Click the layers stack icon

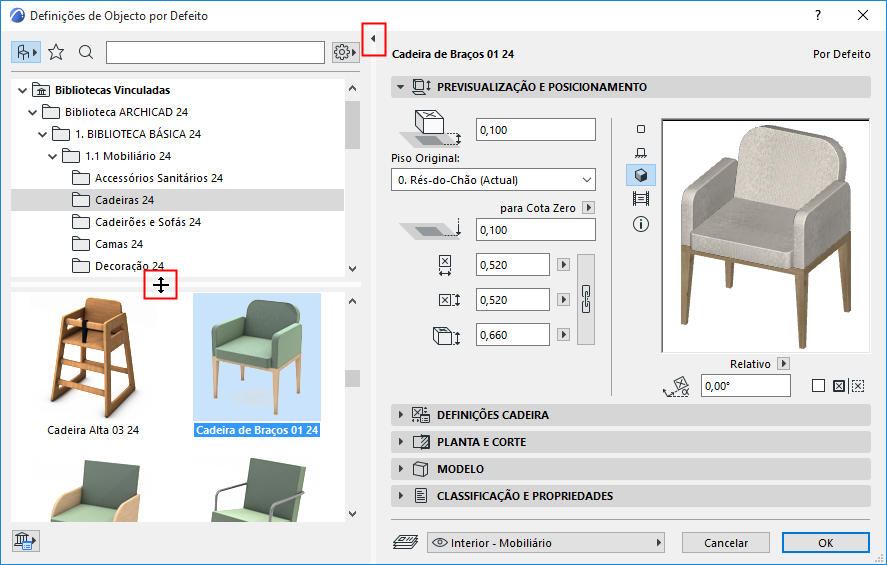[405, 543]
